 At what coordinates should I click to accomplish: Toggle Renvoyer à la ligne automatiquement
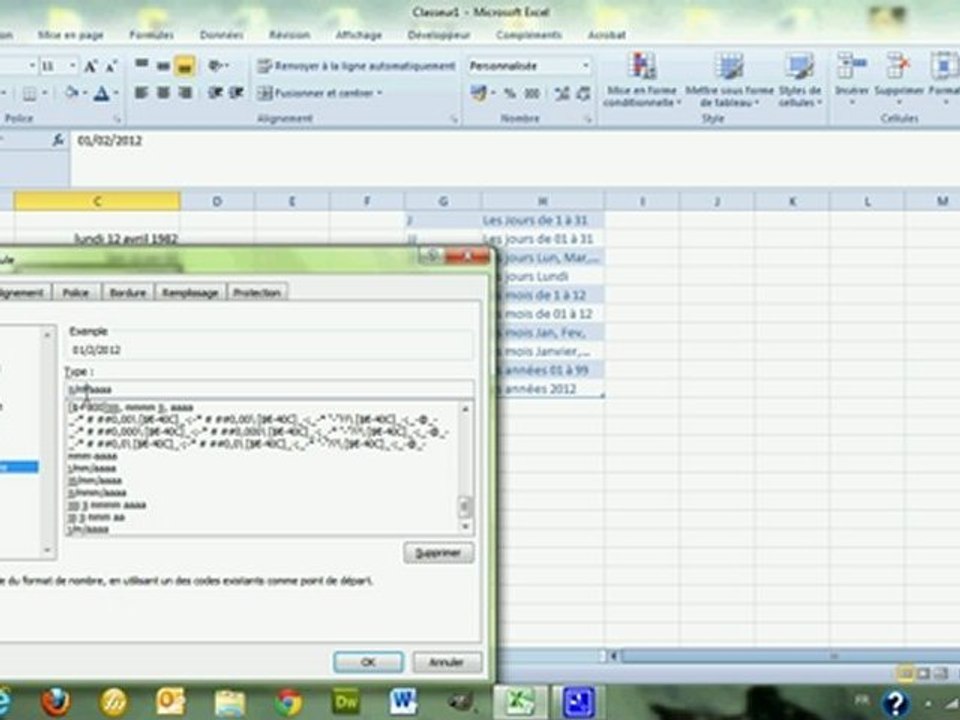[356, 66]
